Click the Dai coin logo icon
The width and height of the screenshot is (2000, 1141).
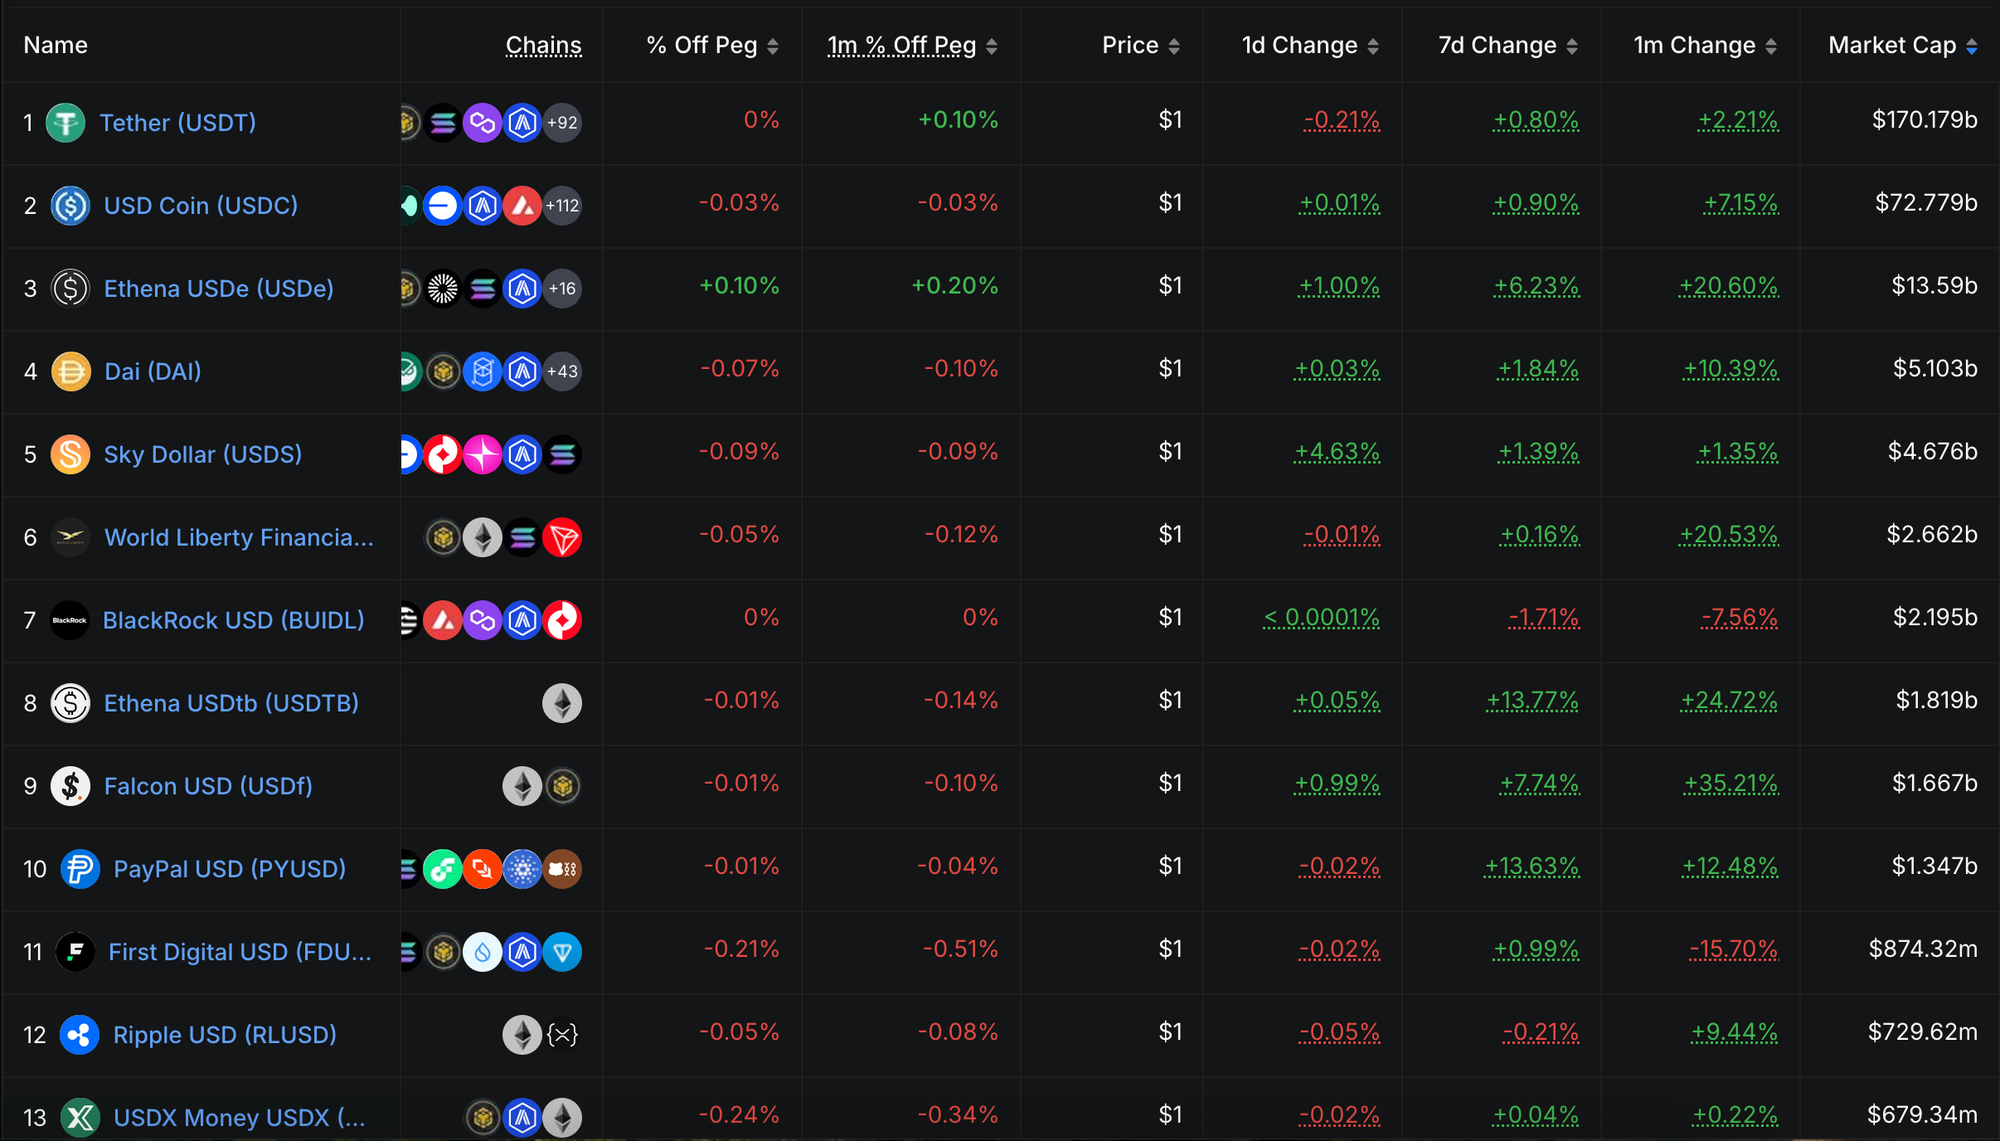tap(71, 372)
